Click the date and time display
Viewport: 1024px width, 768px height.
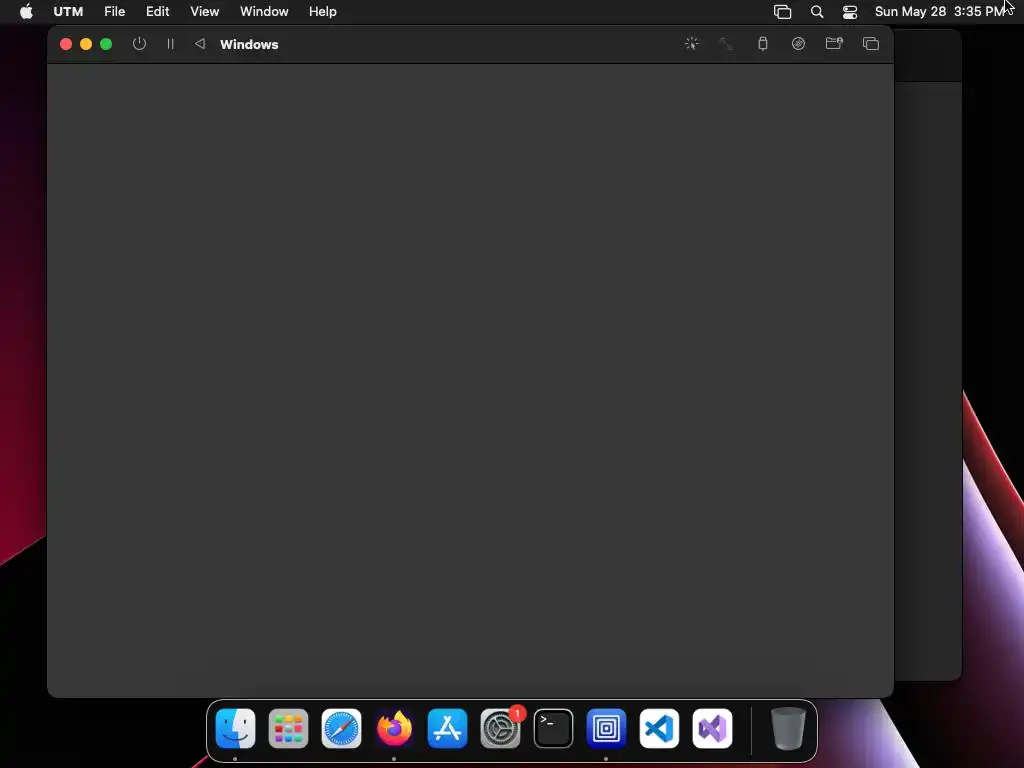pyautogui.click(x=939, y=11)
